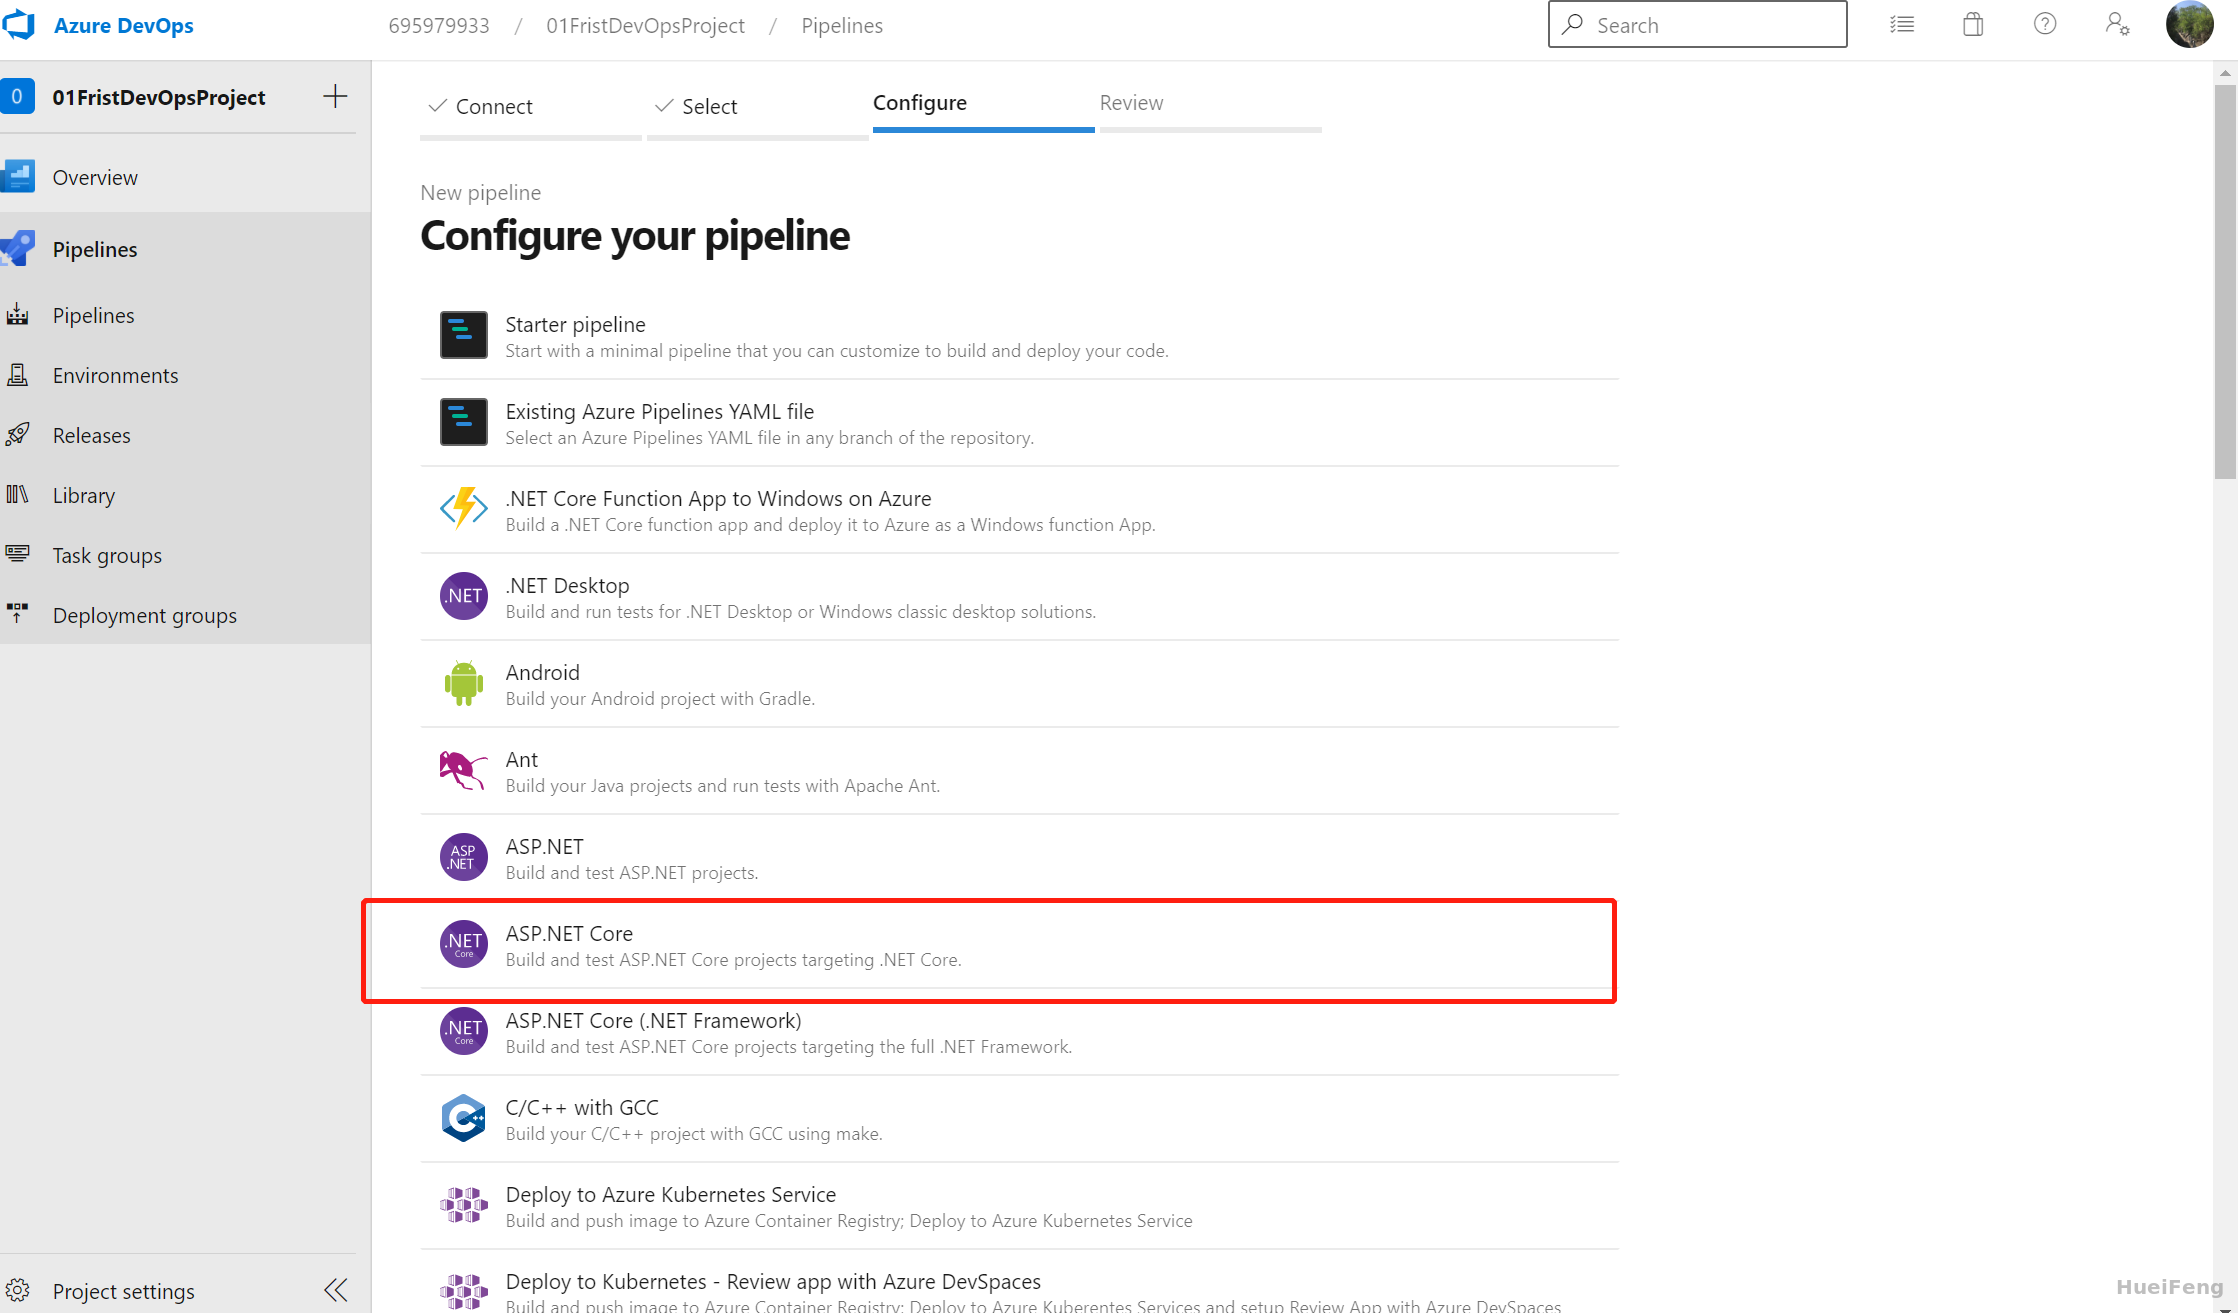
Task: Click the Deploy to Kubernetes DevSpaces icon
Action: (464, 1292)
